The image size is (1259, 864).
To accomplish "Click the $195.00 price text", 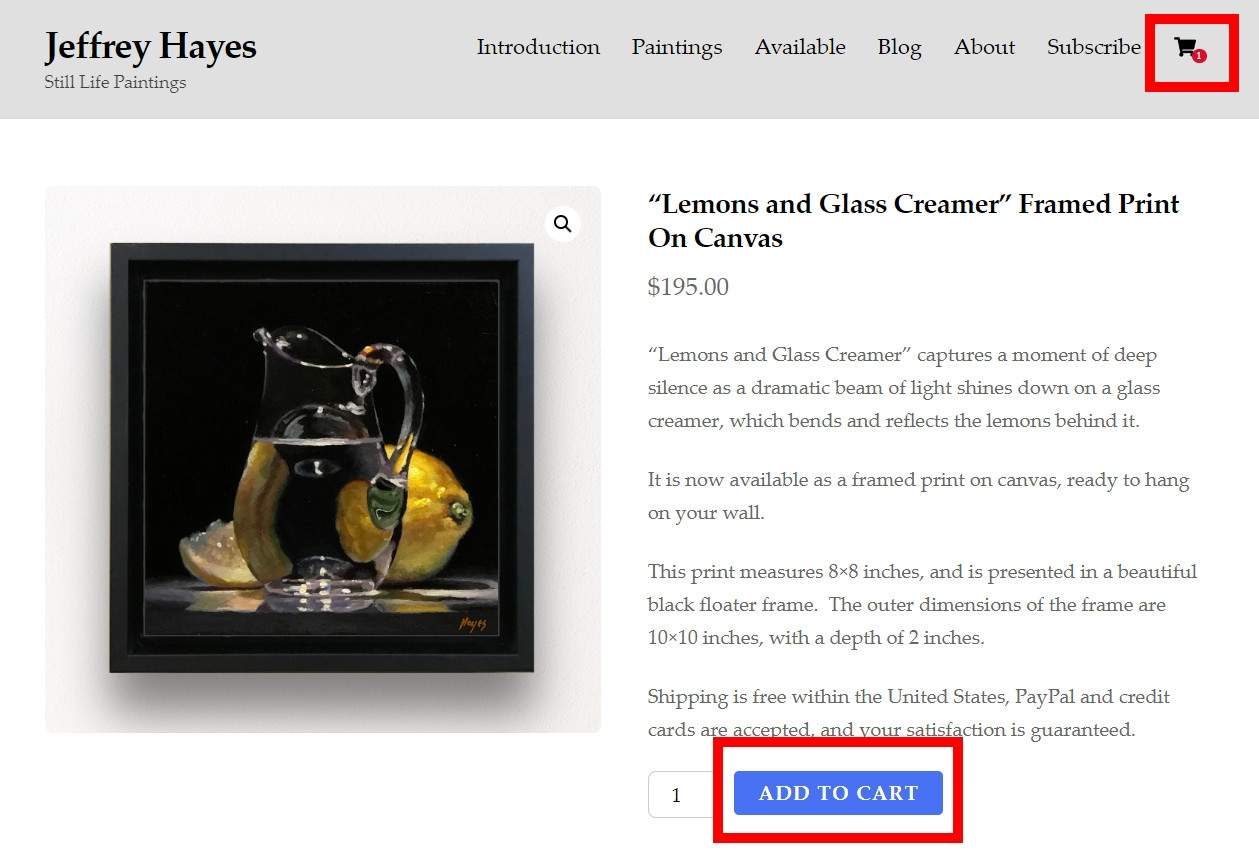I will pyautogui.click(x=688, y=287).
